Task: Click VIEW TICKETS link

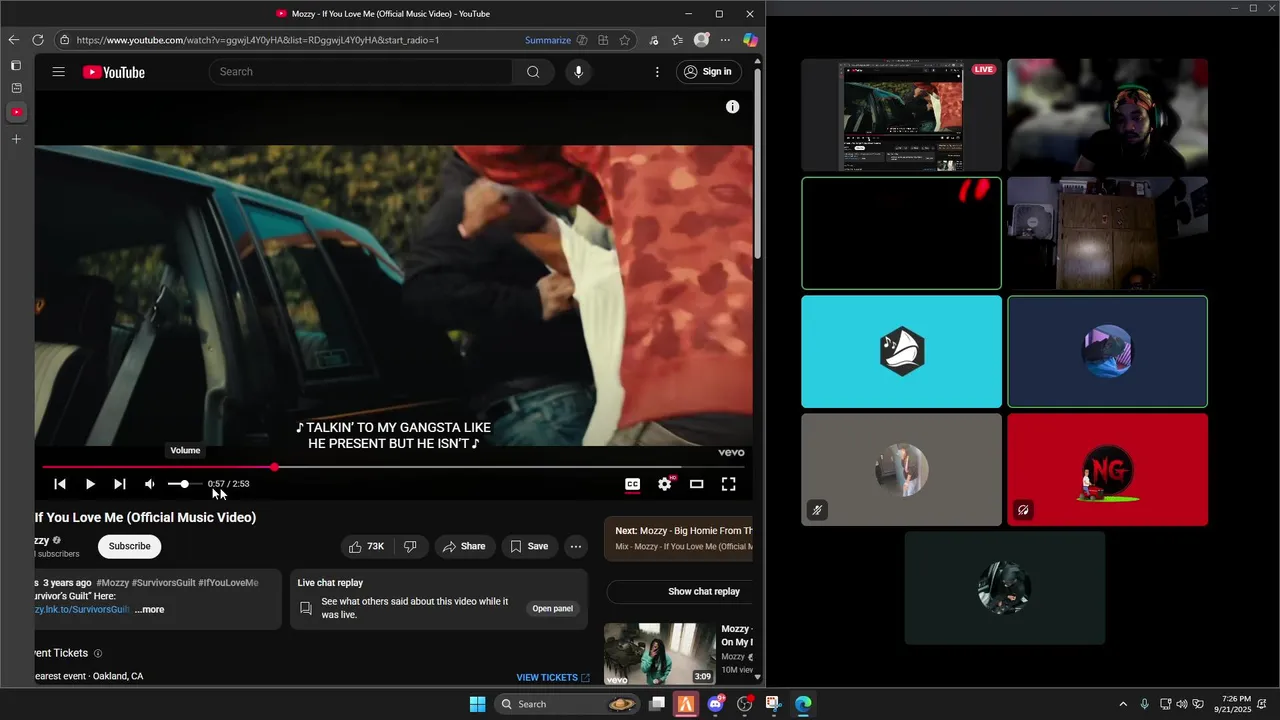Action: (553, 677)
